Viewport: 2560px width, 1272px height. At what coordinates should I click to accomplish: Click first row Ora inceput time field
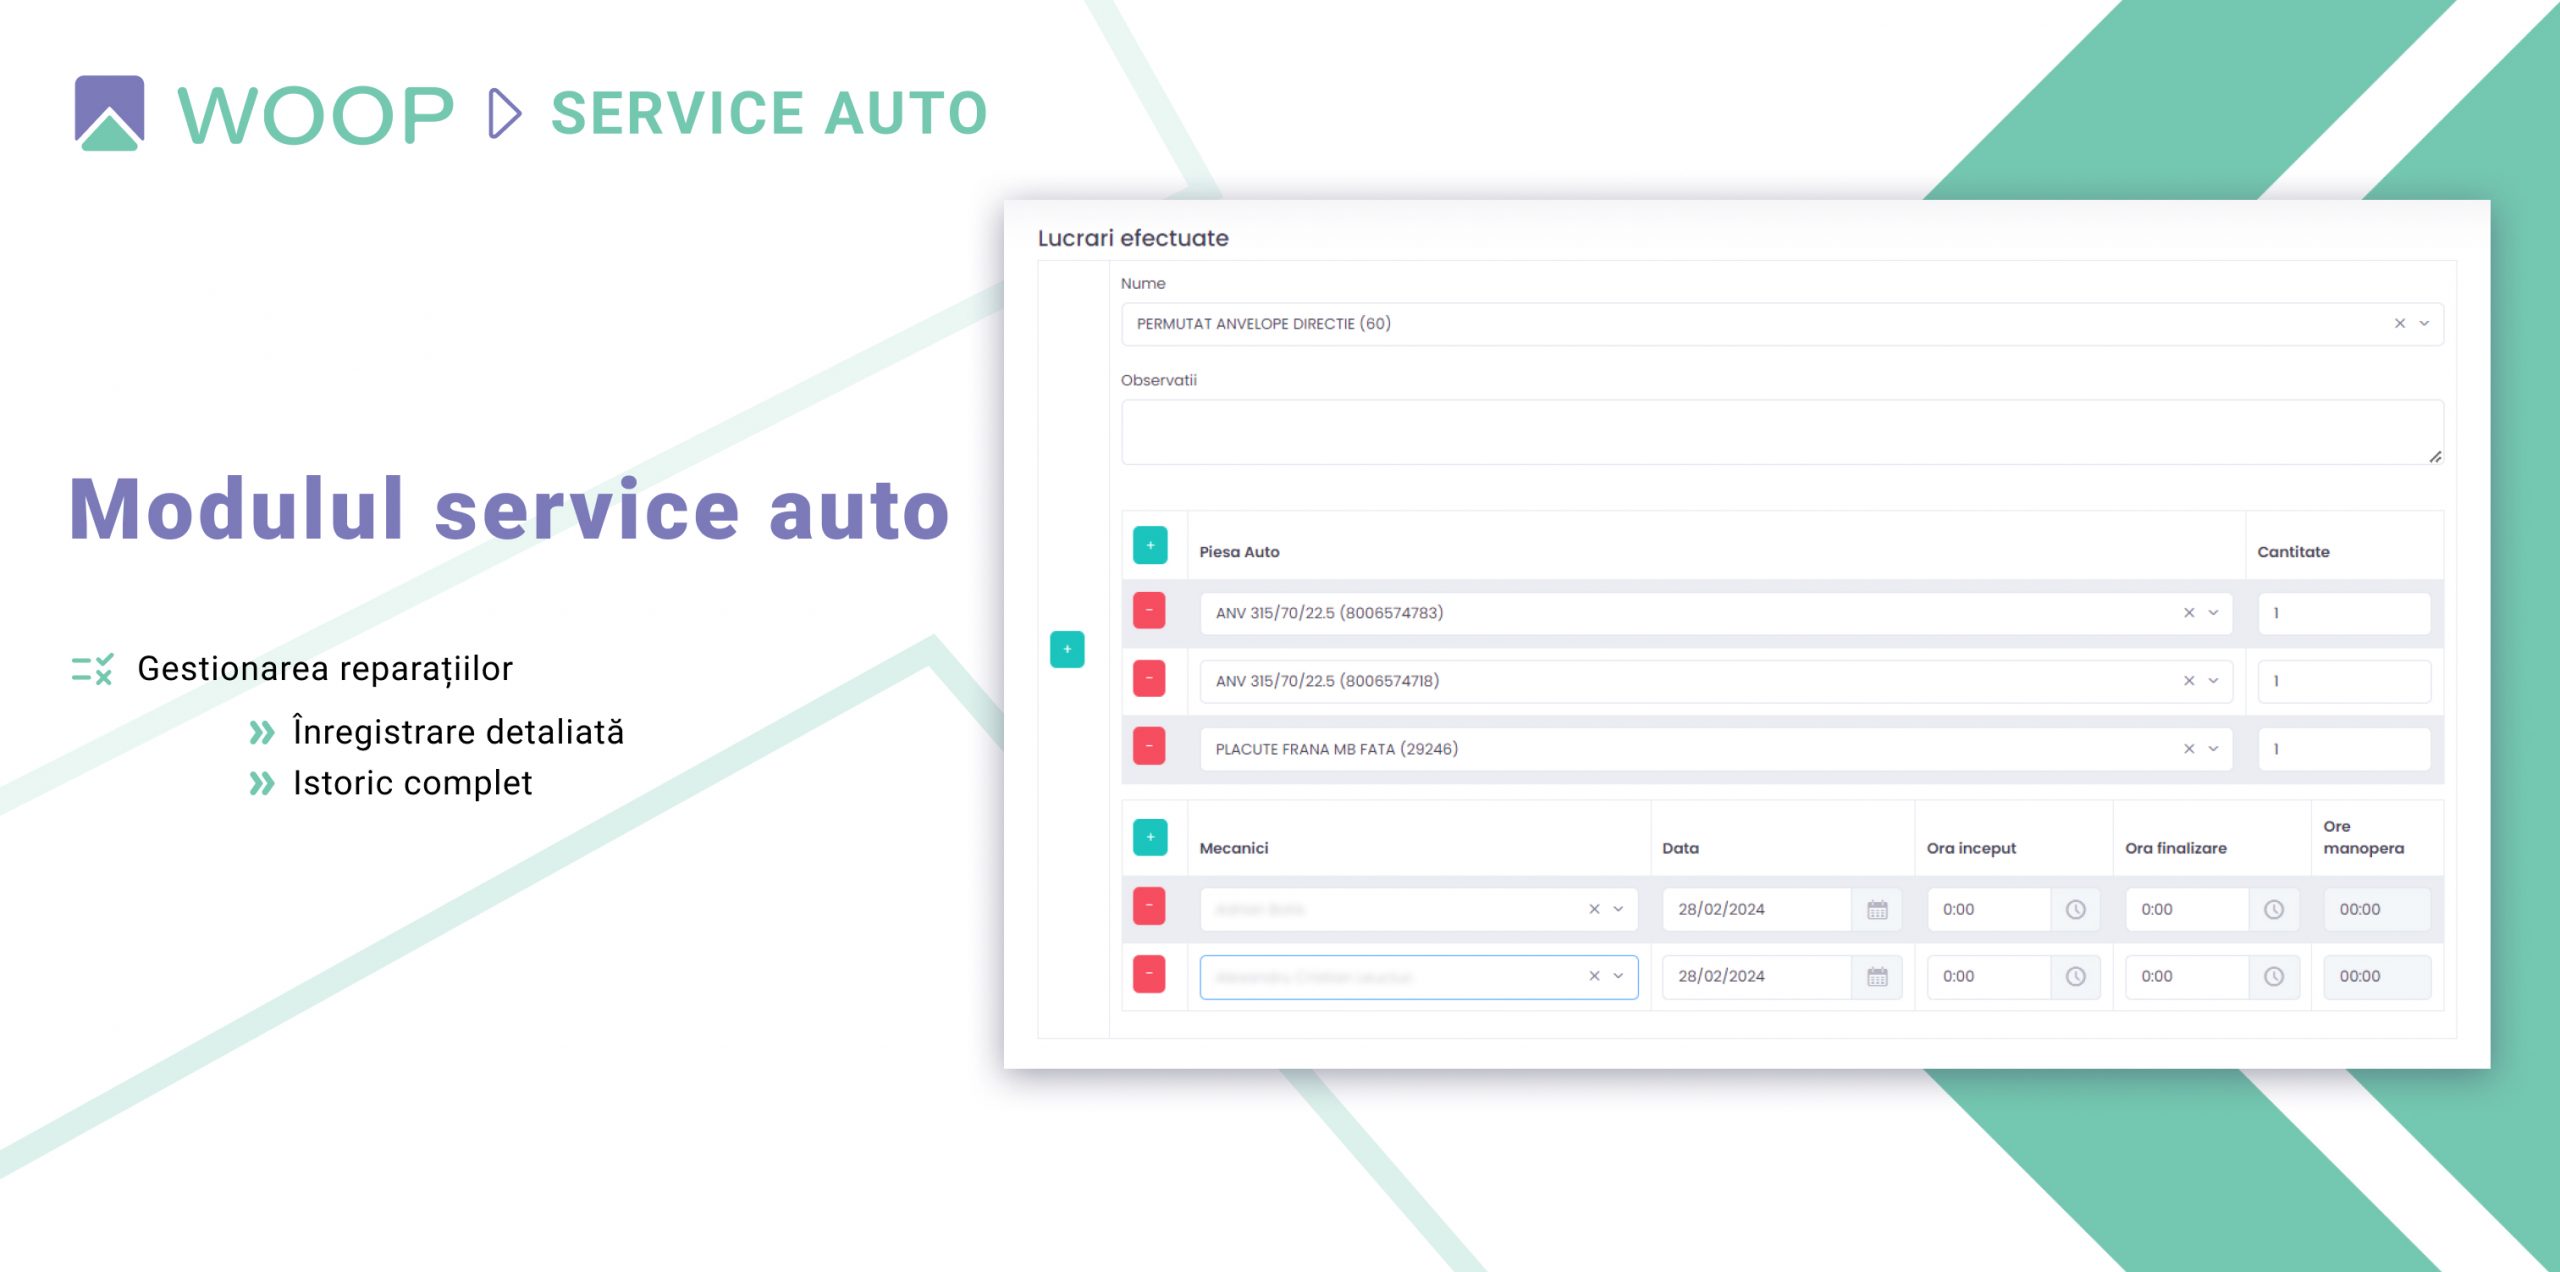click(1989, 910)
